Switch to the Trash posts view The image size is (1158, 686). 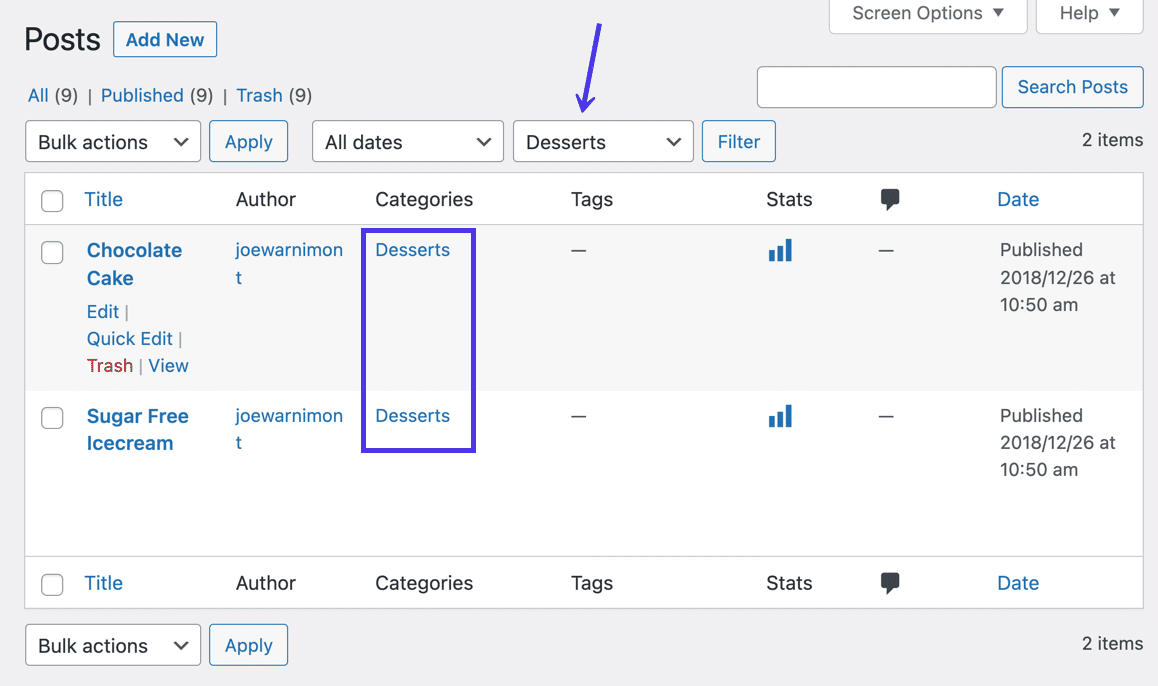(x=259, y=96)
